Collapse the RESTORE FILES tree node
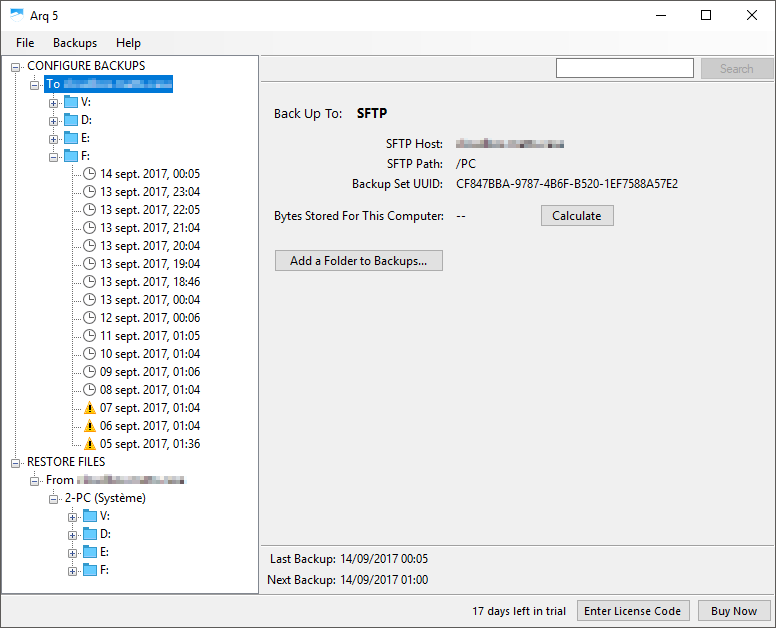This screenshot has height=628, width=776. [16, 463]
